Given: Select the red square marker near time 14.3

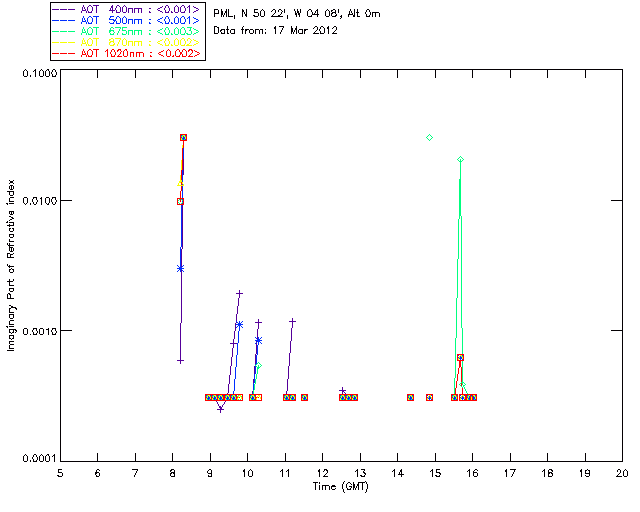Looking at the screenshot, I should tap(411, 397).
